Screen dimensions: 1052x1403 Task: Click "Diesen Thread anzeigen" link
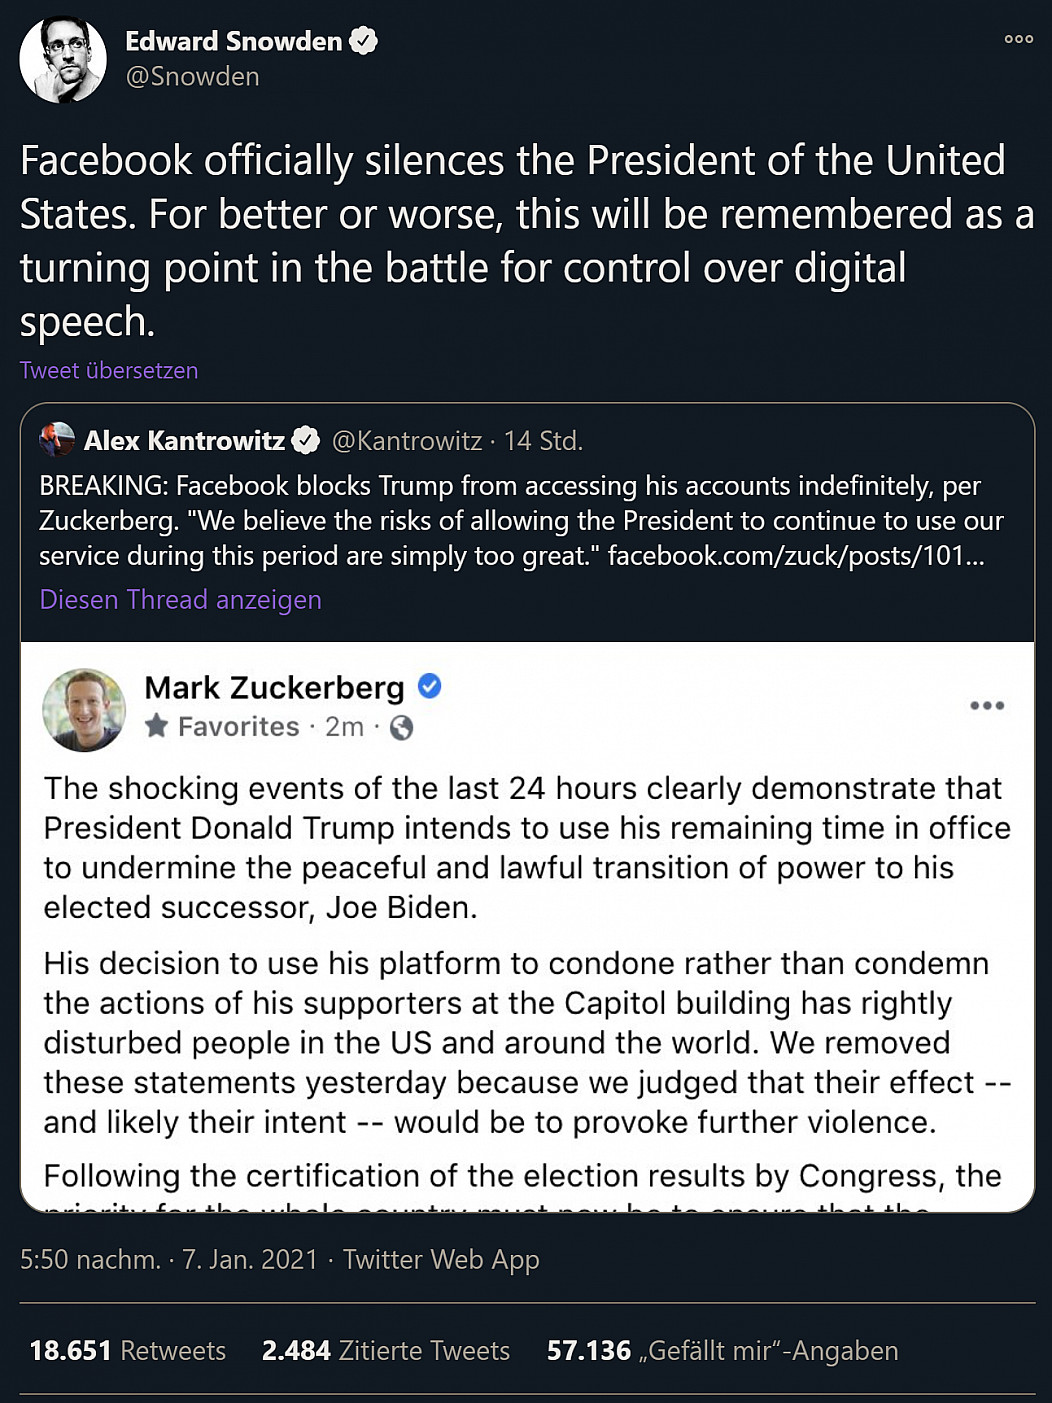(x=180, y=599)
